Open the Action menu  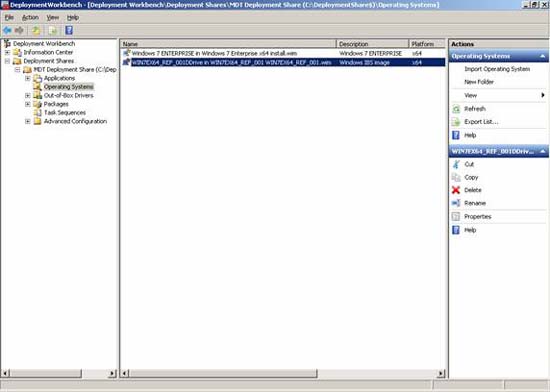point(30,18)
